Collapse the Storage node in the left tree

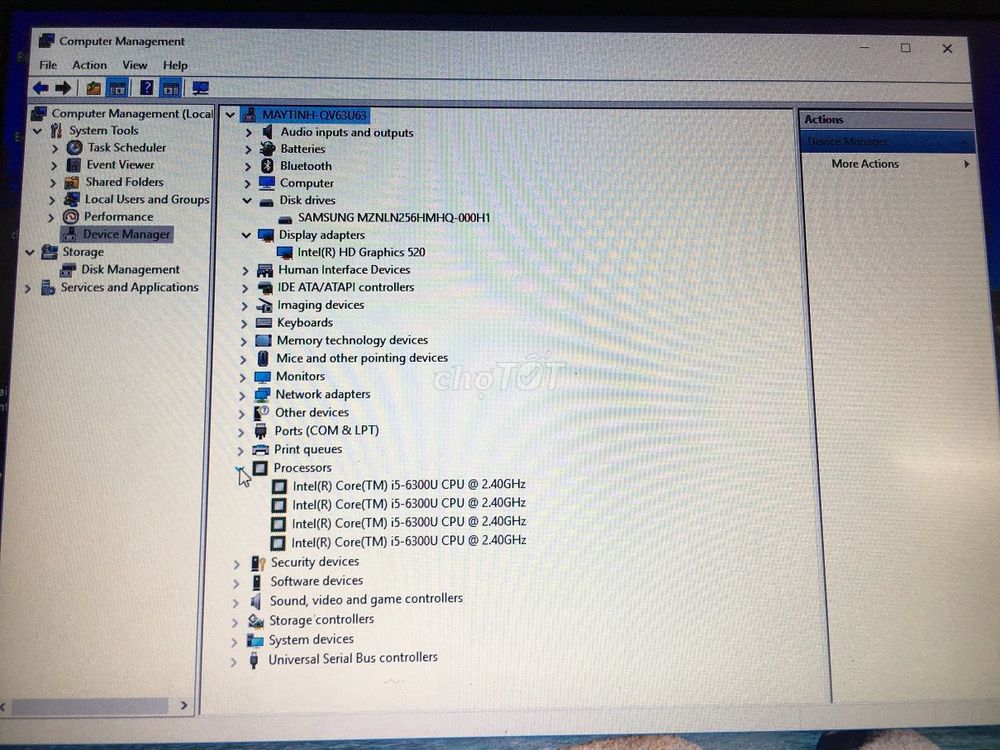(x=29, y=253)
